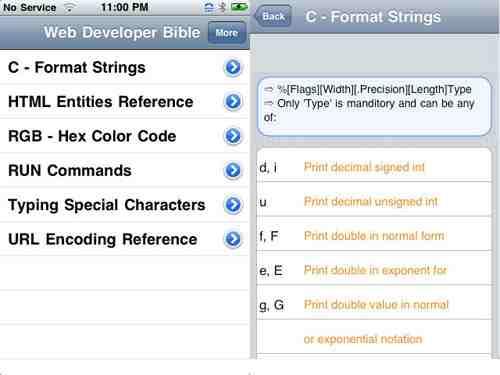Screen dimensions: 500x375
Task: Select the HTML Entities Reference list item
Action: coord(125,102)
